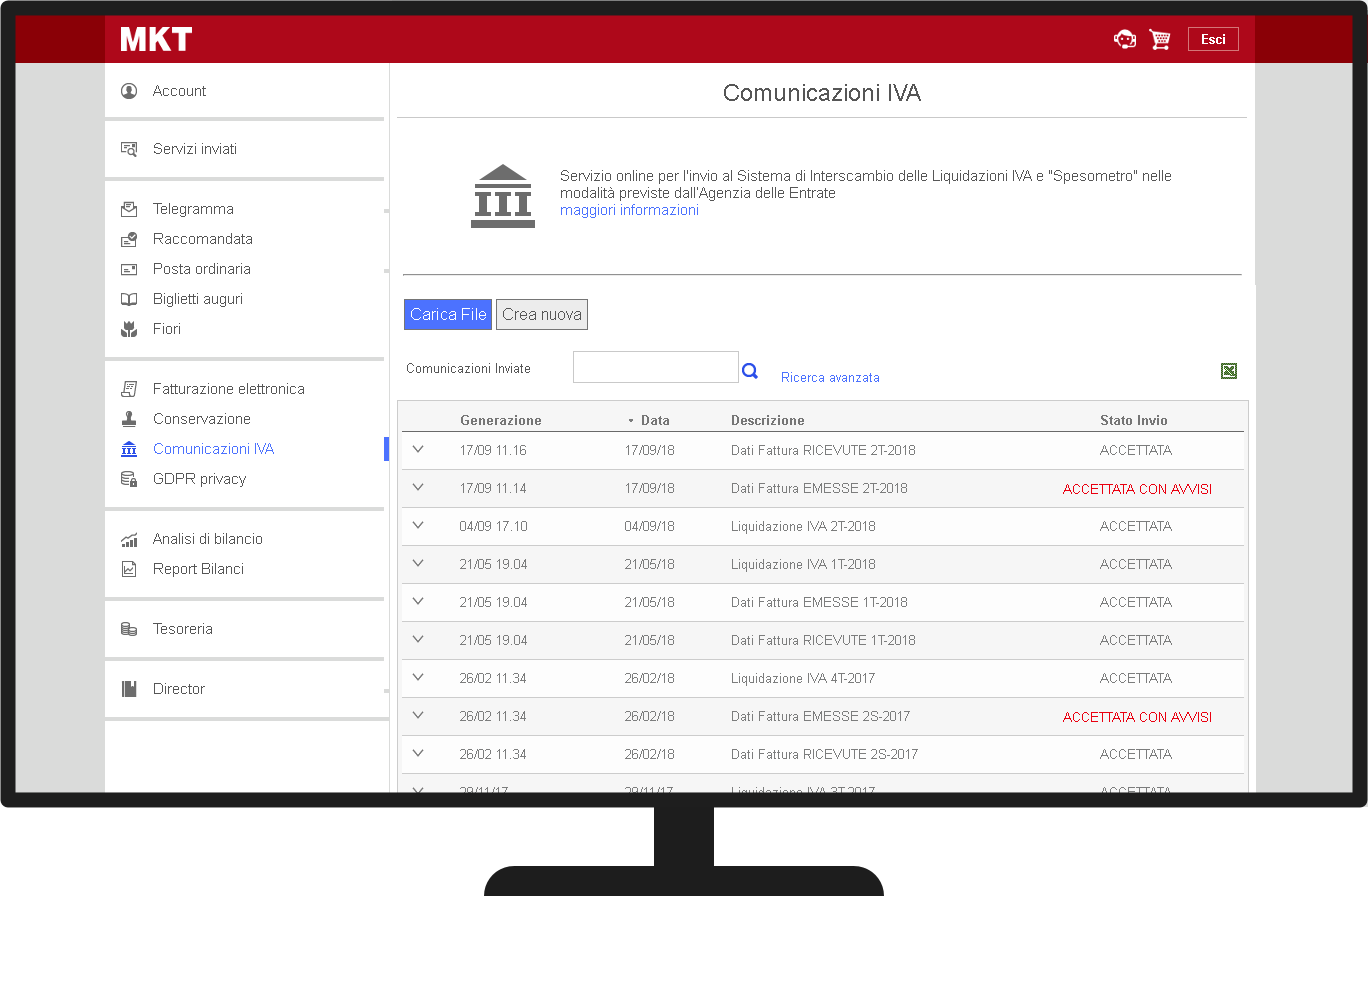Open the maggiori informazioni link
The width and height of the screenshot is (1368, 985).
629,210
